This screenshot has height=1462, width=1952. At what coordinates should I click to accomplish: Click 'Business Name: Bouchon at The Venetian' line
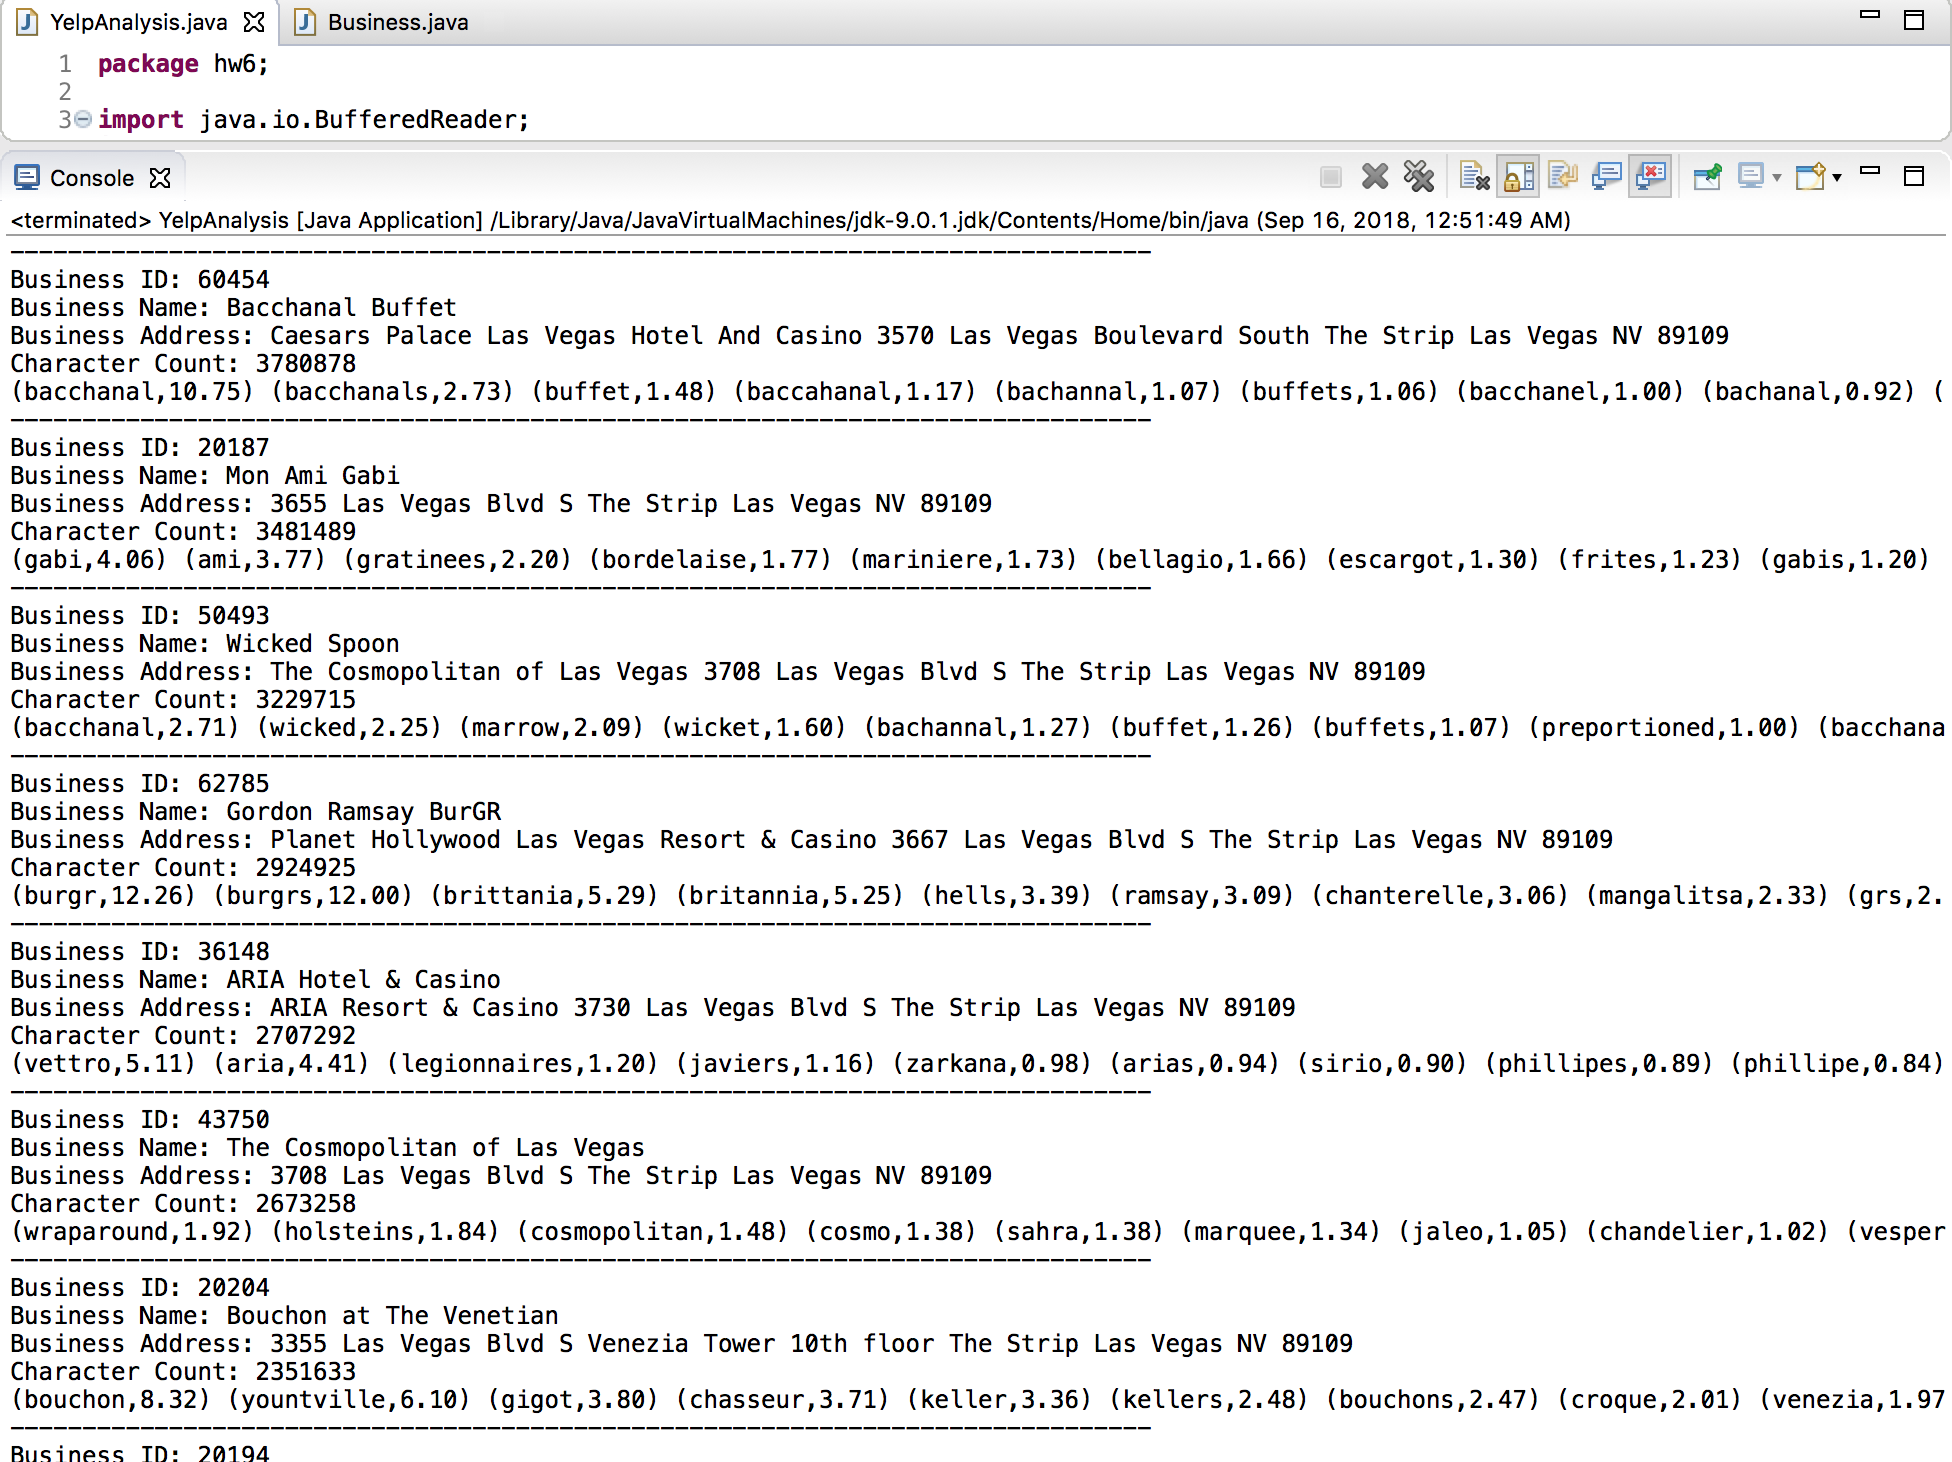coord(285,1315)
